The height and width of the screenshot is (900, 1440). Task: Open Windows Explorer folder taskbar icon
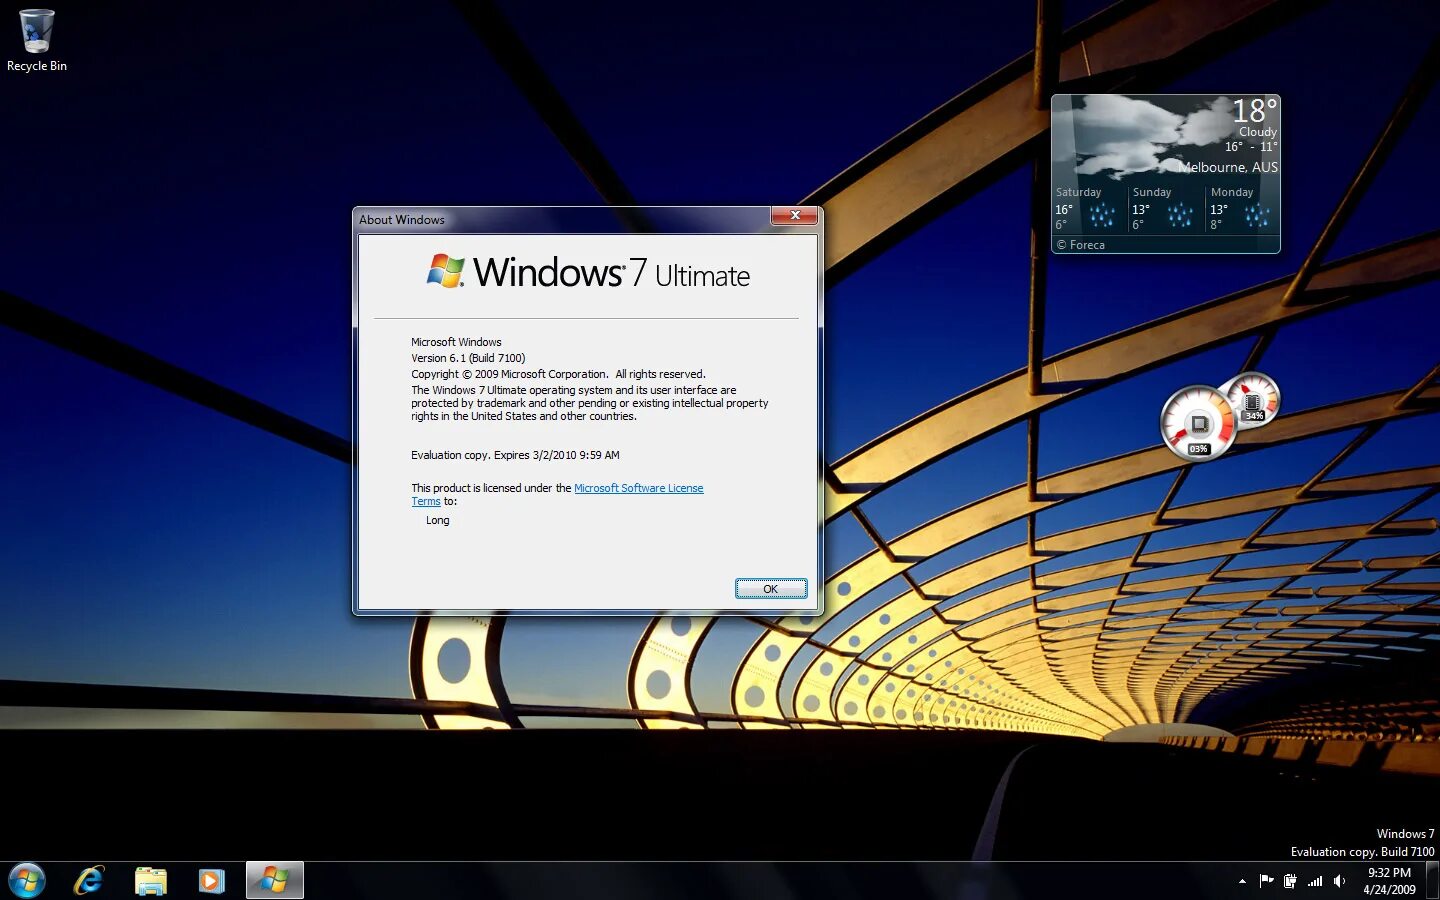pyautogui.click(x=151, y=881)
